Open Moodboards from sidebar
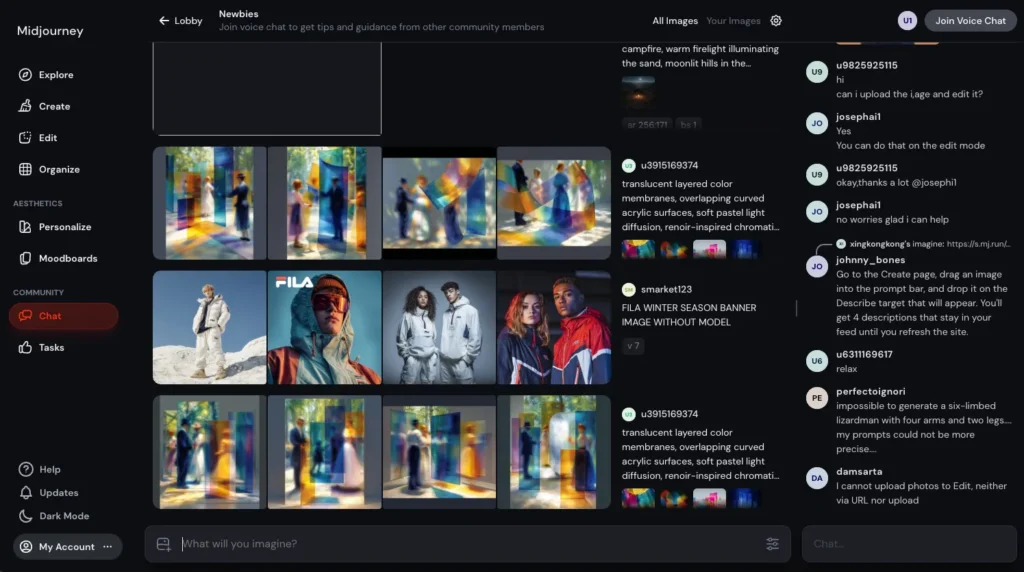Viewport: 1024px width, 572px height. [x=67, y=258]
